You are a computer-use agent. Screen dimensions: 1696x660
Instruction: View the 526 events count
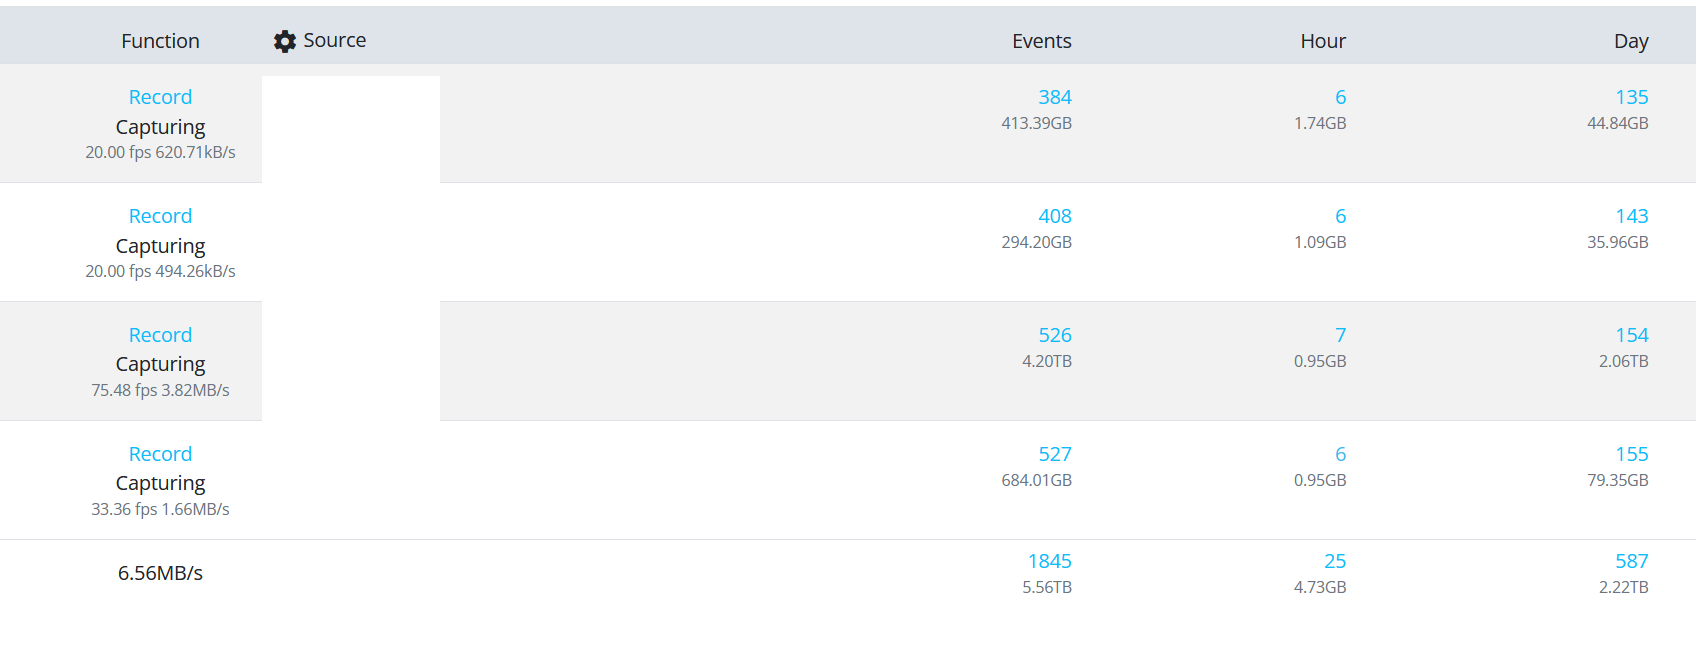[x=1054, y=335]
